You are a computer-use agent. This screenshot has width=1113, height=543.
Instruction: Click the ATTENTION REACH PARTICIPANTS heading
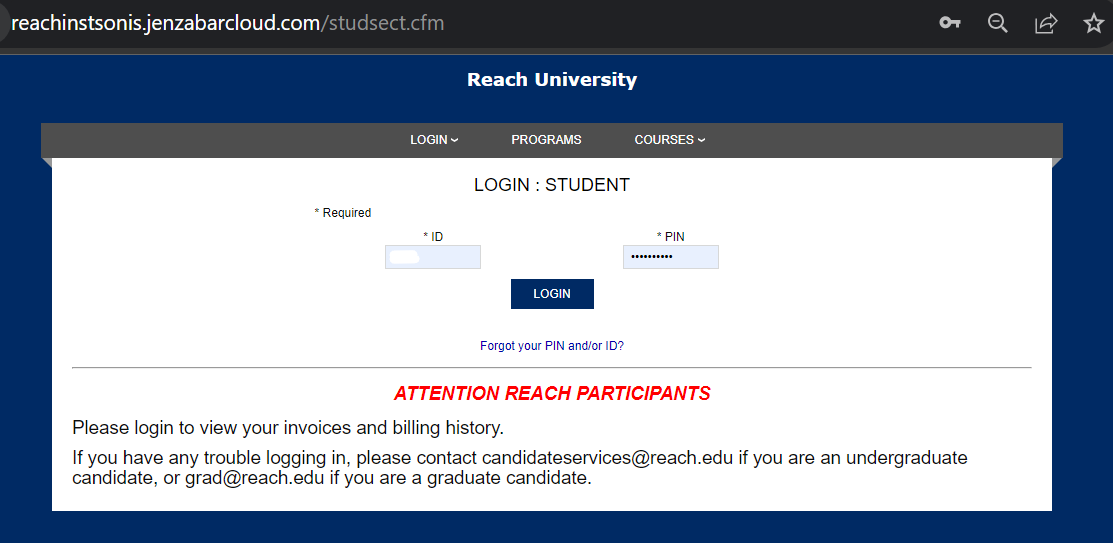[x=552, y=393]
